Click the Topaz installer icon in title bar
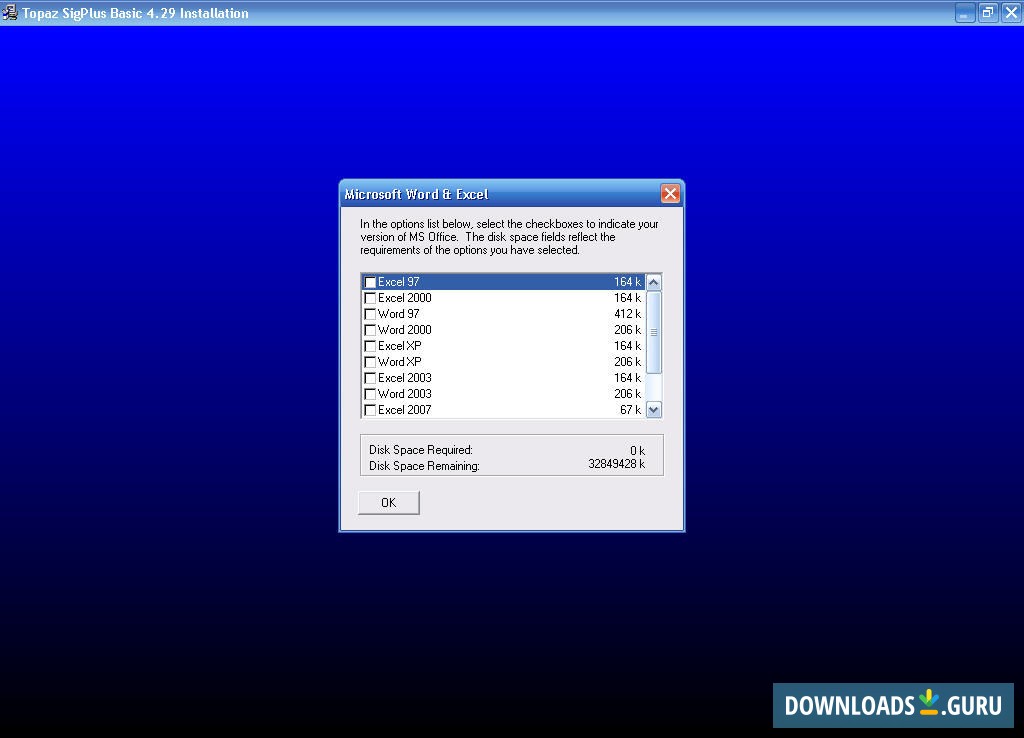 coord(10,12)
